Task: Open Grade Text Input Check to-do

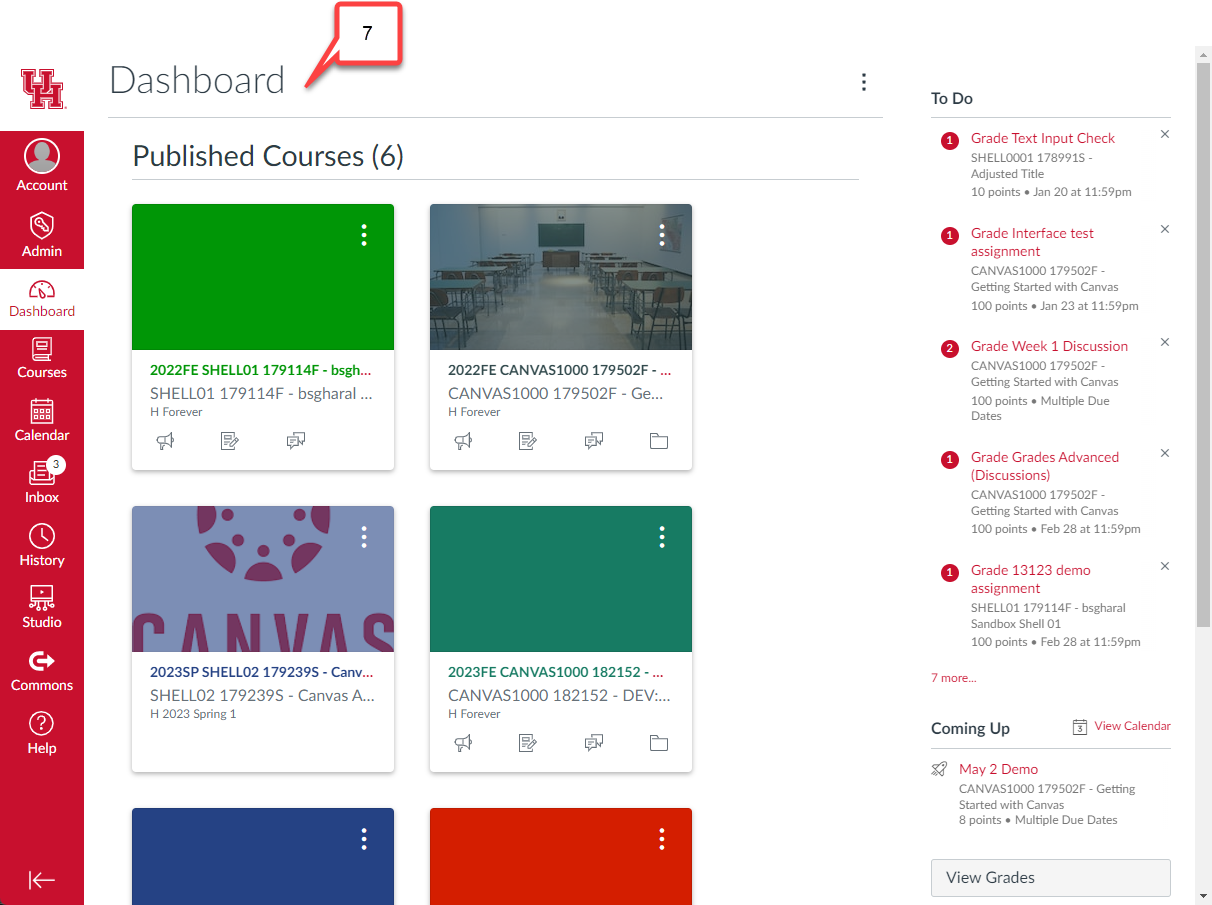Action: point(1043,139)
